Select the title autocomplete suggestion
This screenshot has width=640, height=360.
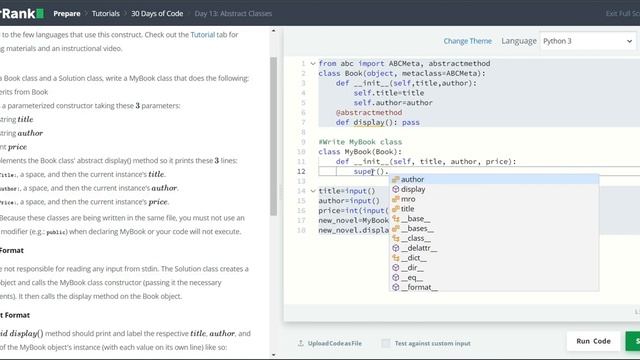(x=494, y=209)
